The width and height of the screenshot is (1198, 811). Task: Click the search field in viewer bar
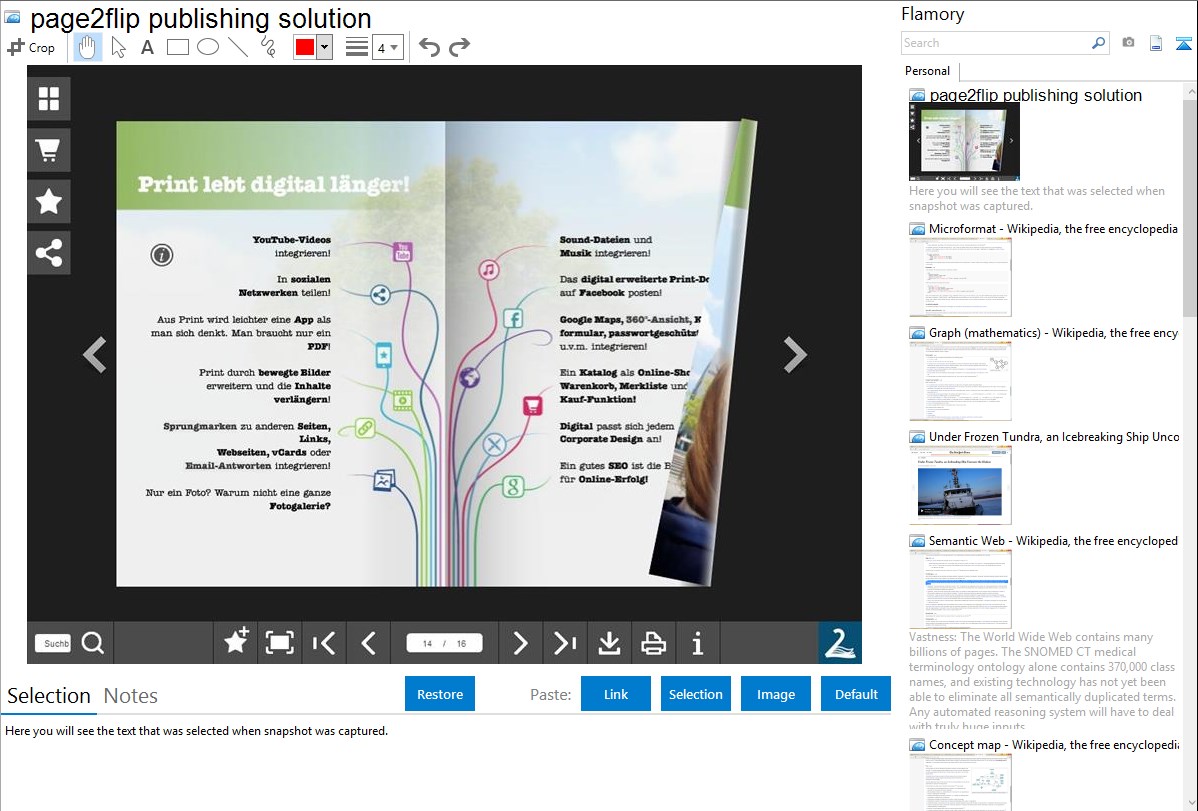[x=53, y=643]
